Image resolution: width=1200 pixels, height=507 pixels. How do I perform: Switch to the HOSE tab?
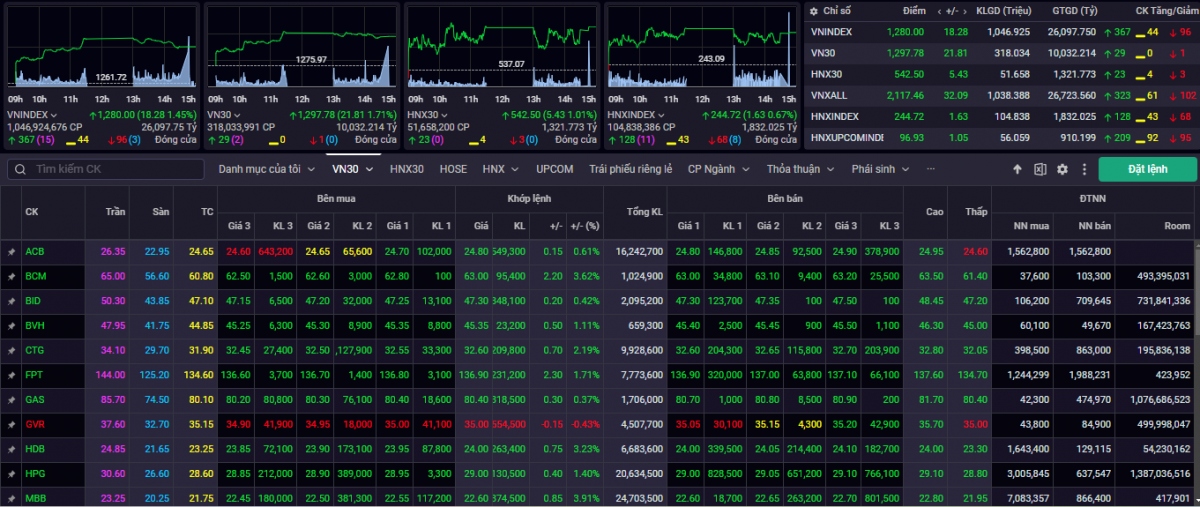(x=453, y=169)
